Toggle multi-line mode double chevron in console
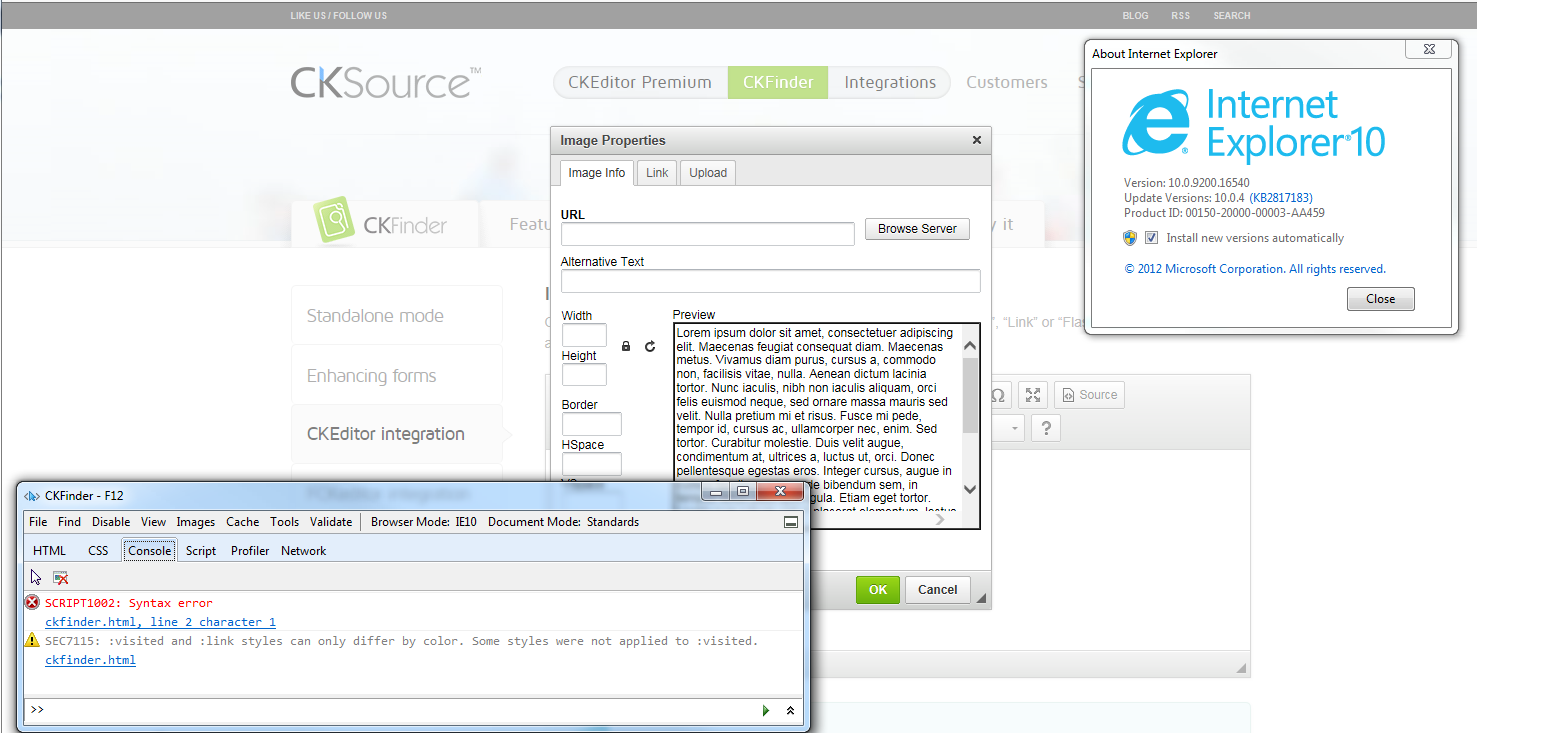The width and height of the screenshot is (1563, 733). coord(790,710)
